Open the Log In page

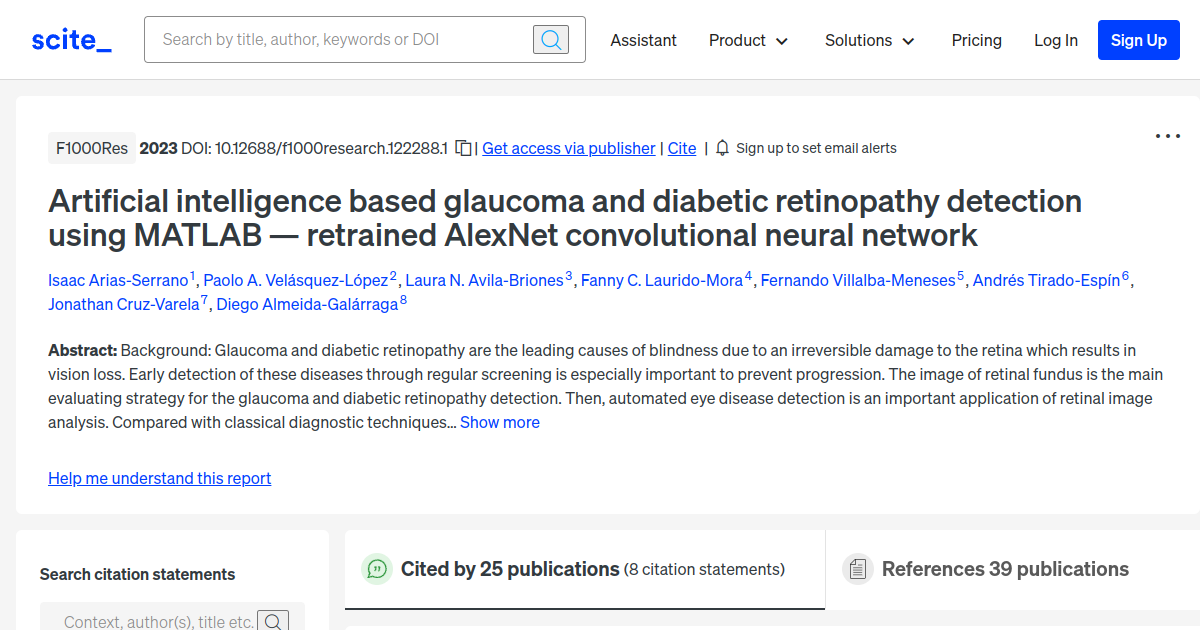click(1056, 40)
